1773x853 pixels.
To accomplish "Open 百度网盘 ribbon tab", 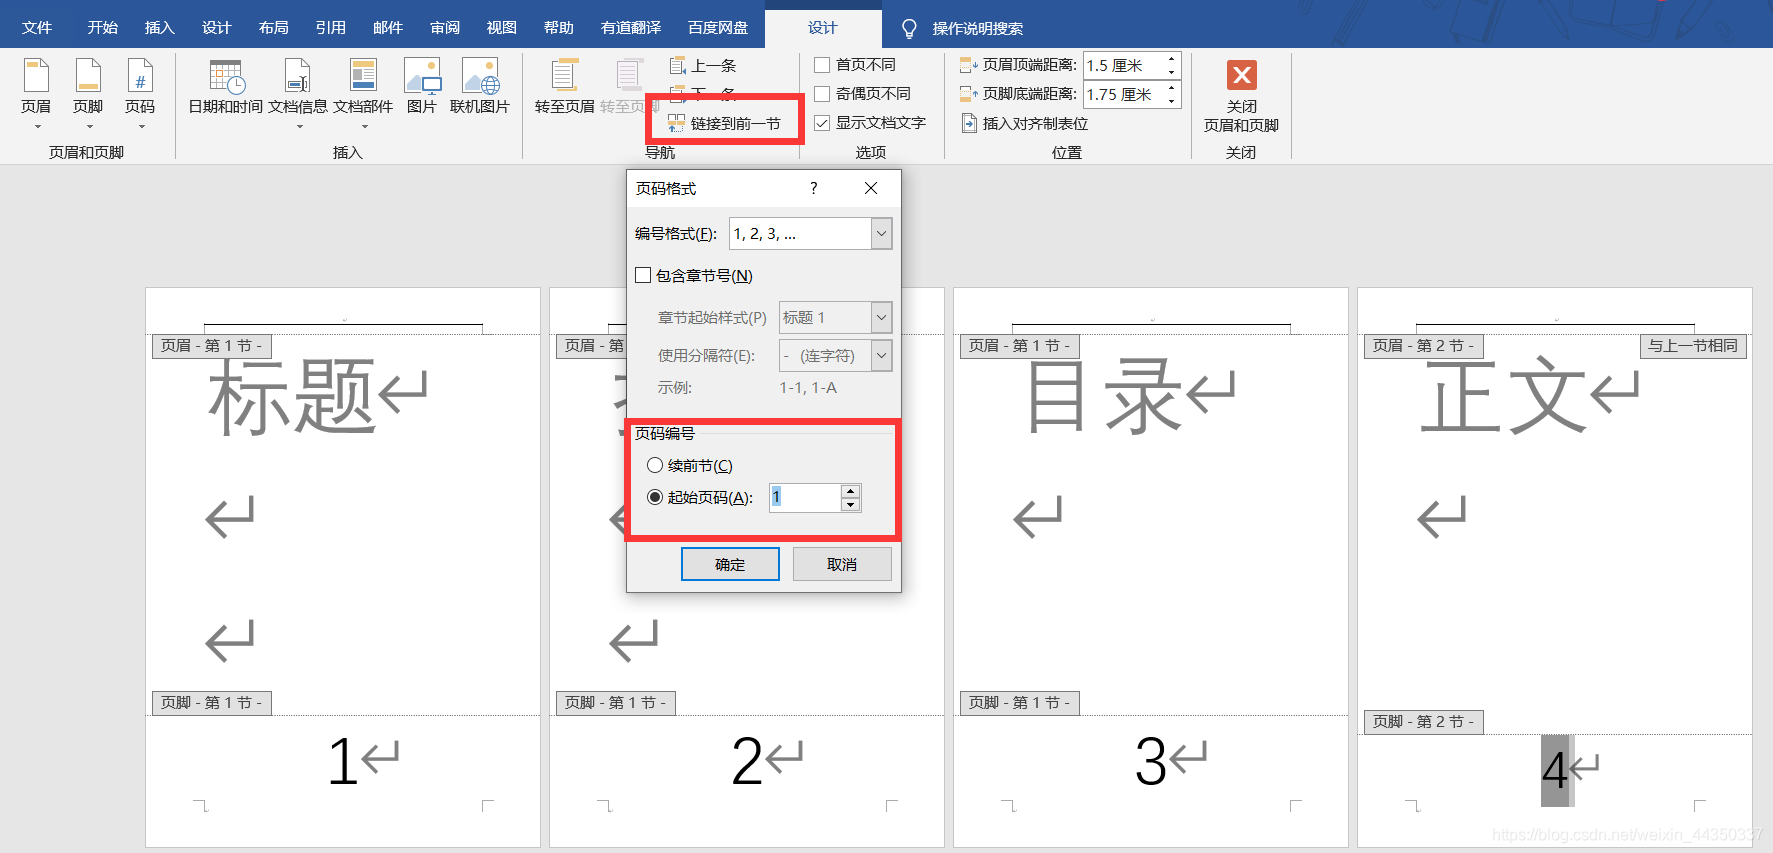I will tap(717, 28).
